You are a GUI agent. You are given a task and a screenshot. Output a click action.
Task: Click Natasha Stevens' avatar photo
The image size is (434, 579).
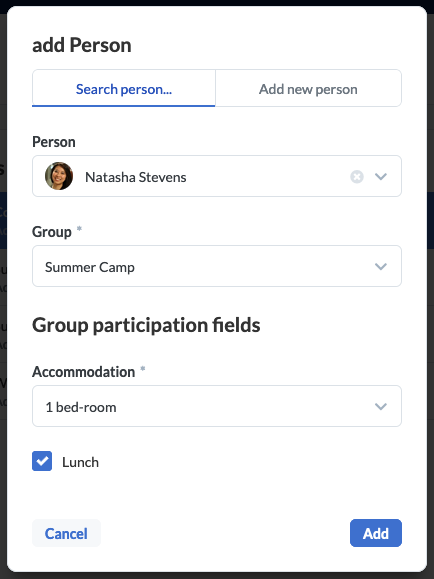click(59, 176)
